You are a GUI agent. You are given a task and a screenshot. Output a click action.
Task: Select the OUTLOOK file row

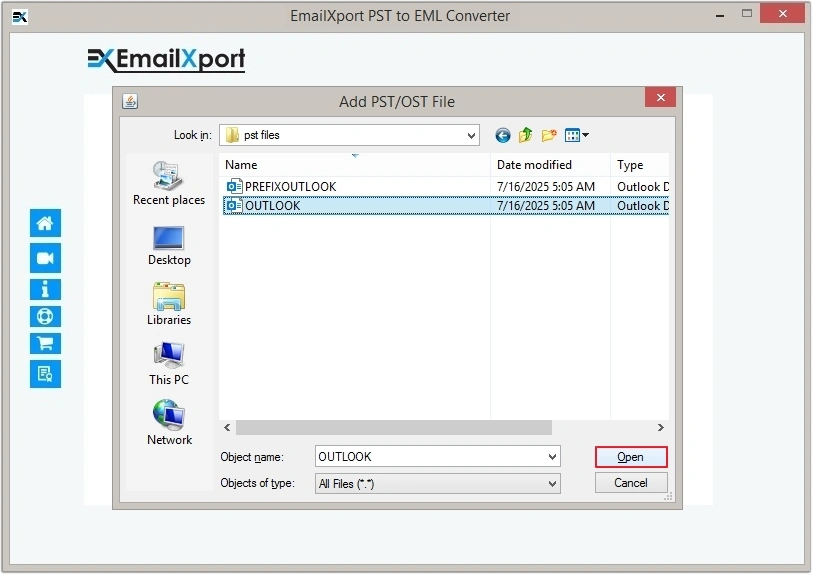[446, 206]
